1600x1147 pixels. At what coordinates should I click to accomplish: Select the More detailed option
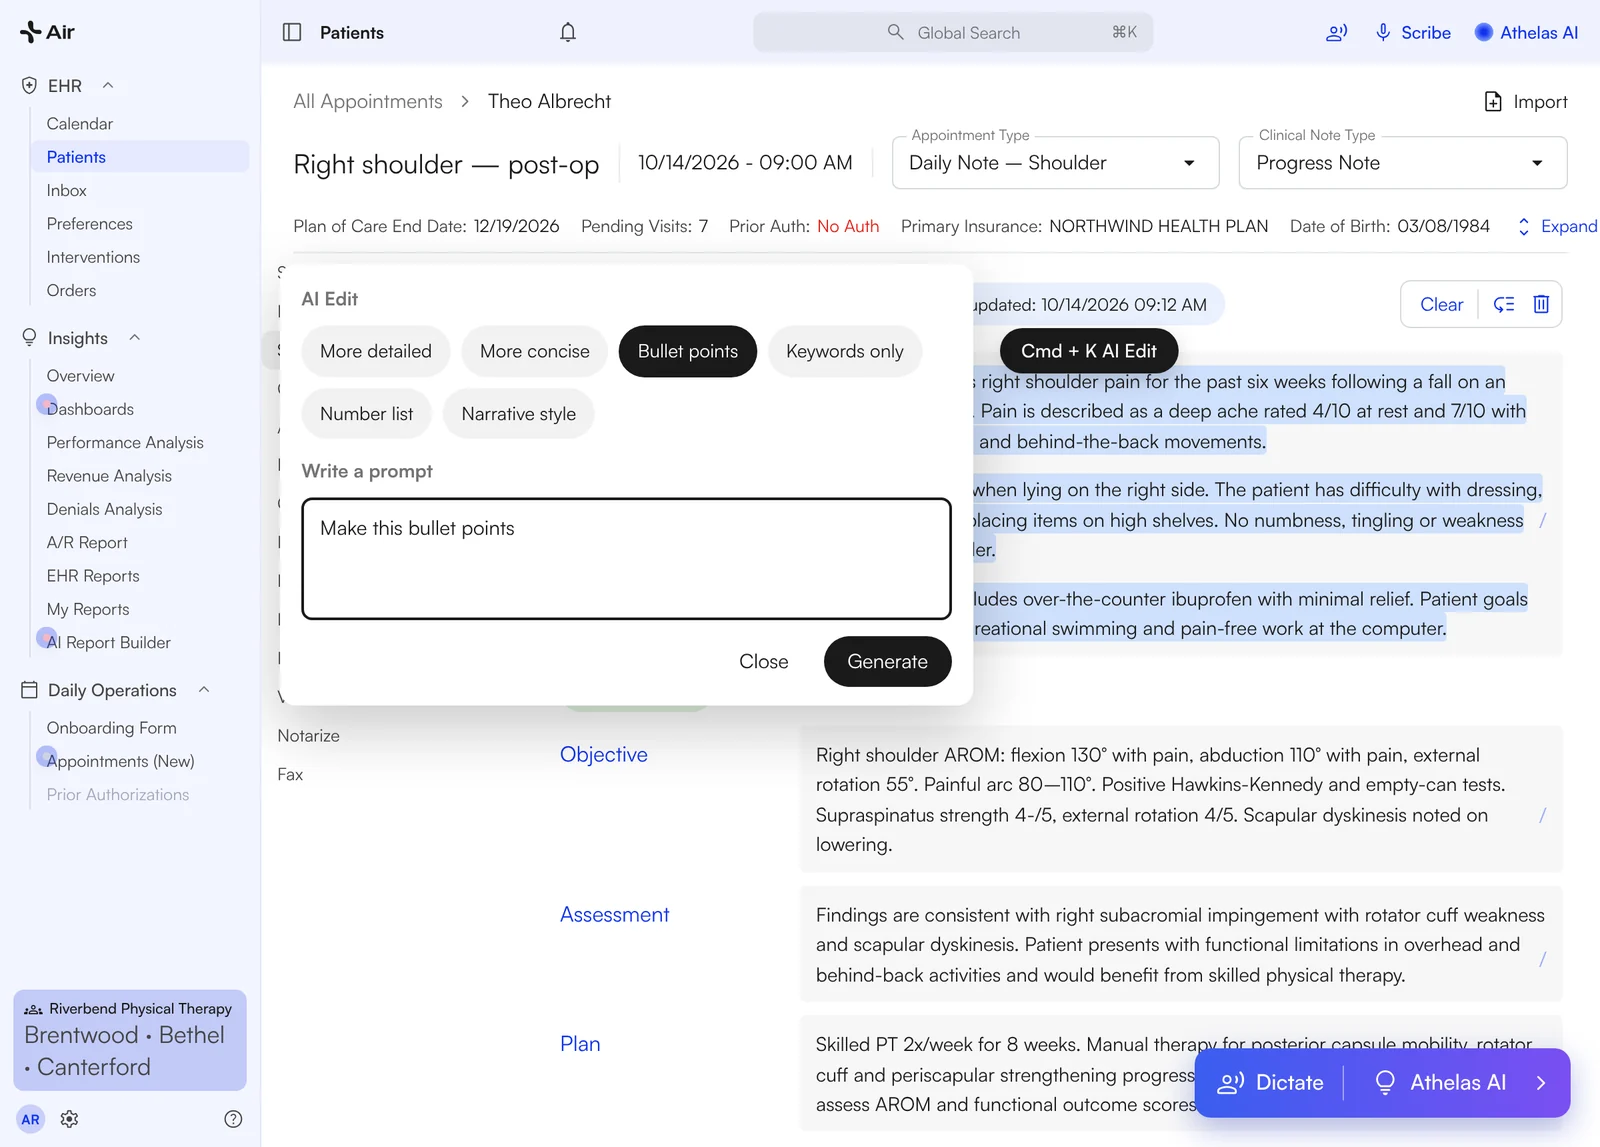[x=376, y=351]
